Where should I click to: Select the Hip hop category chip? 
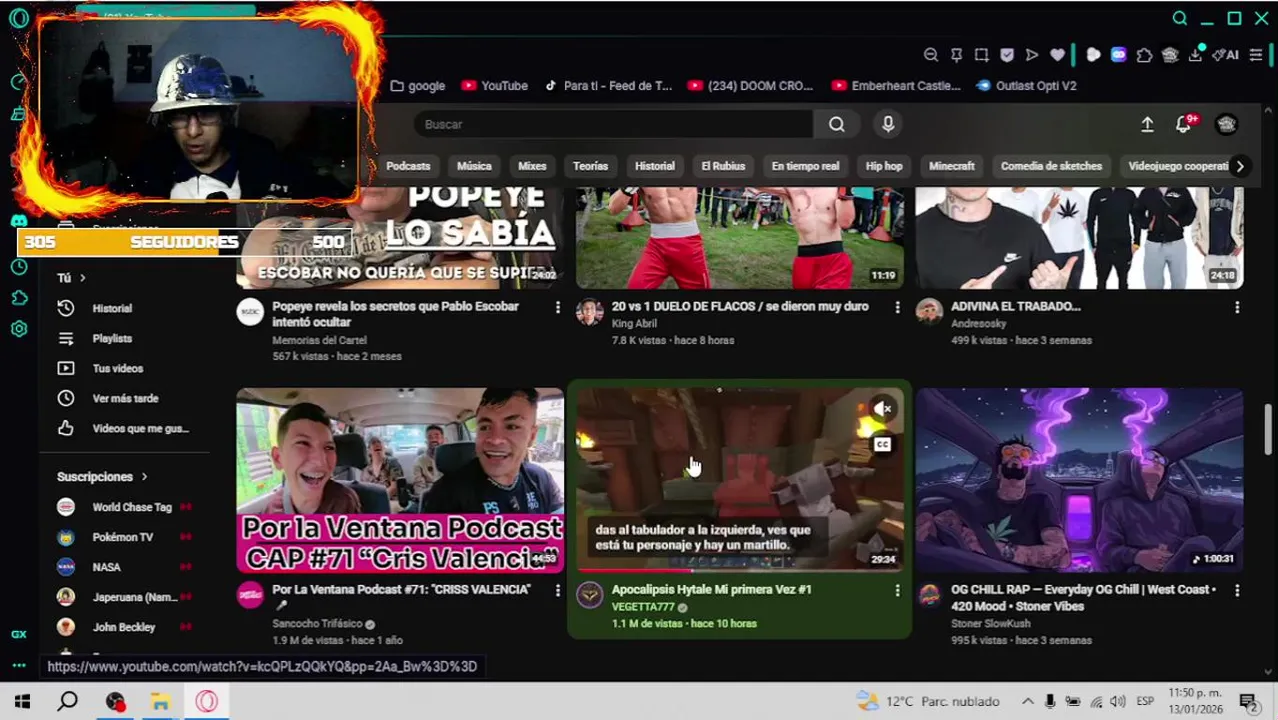[x=884, y=166]
